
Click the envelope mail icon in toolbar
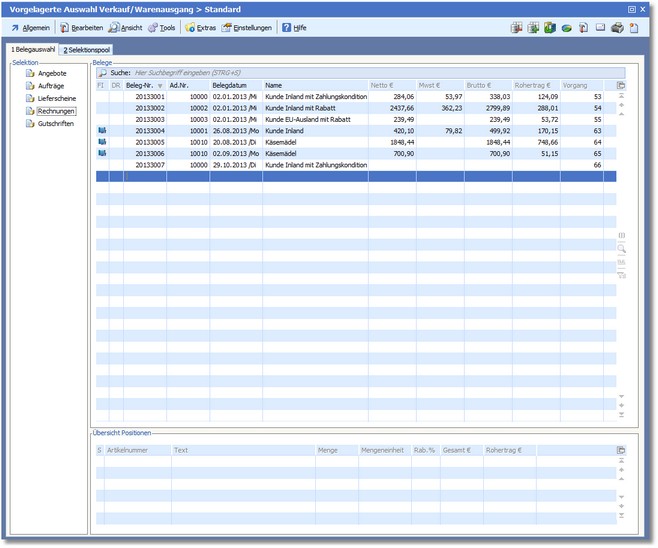(600, 27)
